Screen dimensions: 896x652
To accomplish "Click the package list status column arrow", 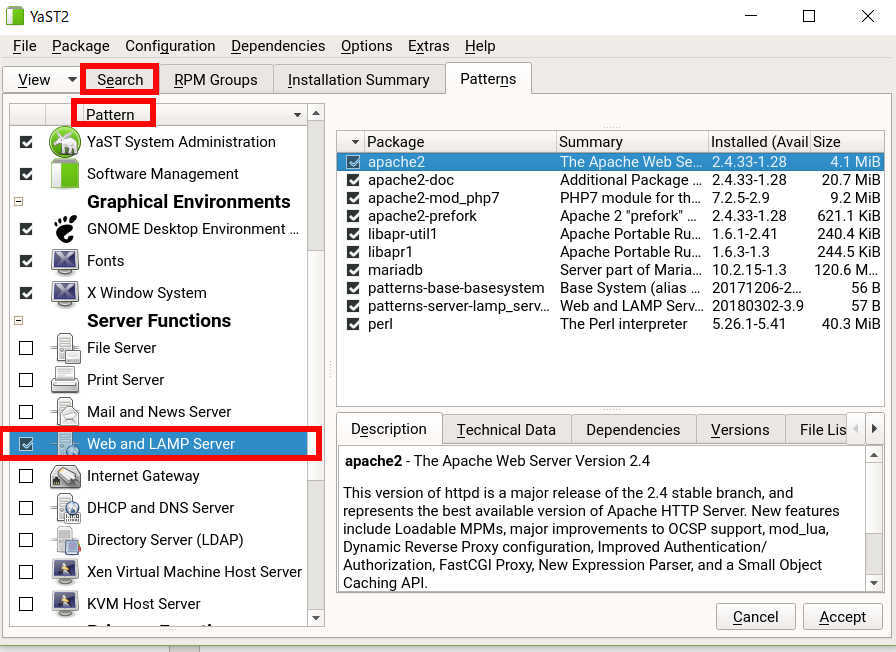I will click(355, 142).
